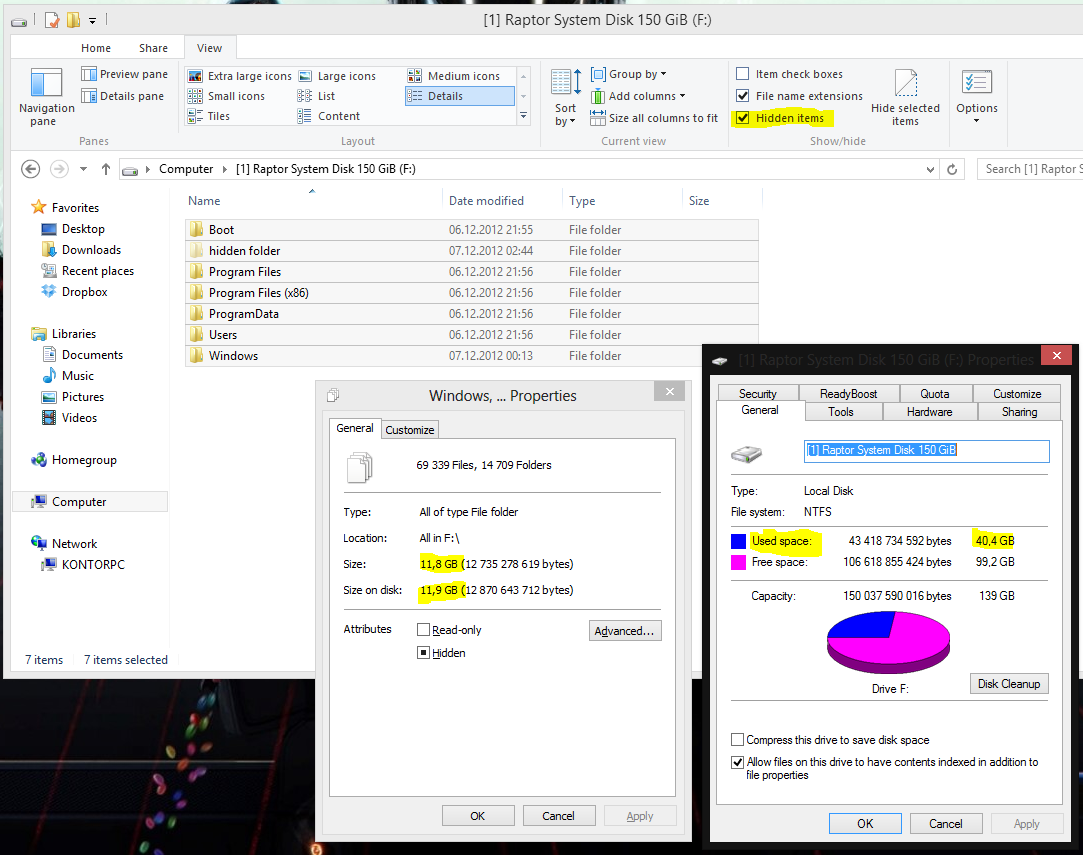Open Desktop in Favorites
Screen dimensions: 1083x855
pos(73,229)
